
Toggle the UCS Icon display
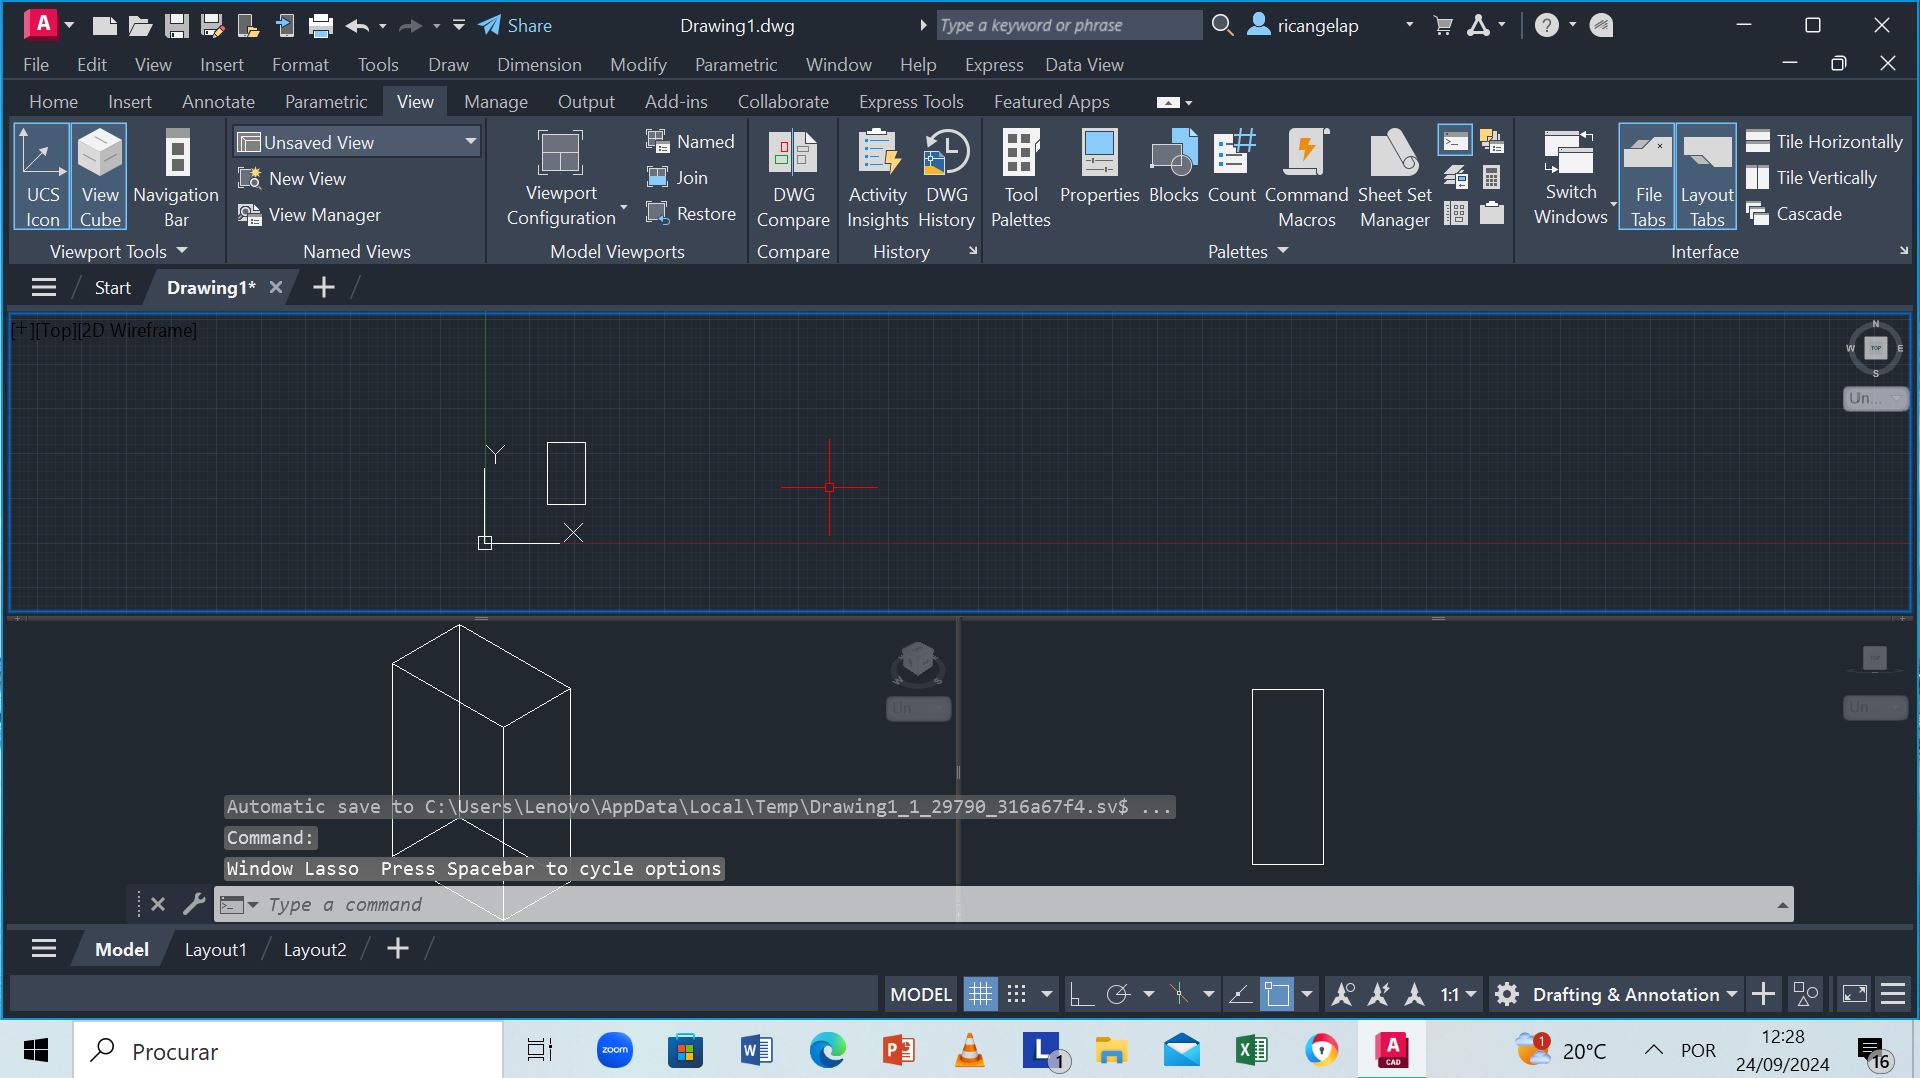[x=42, y=177]
